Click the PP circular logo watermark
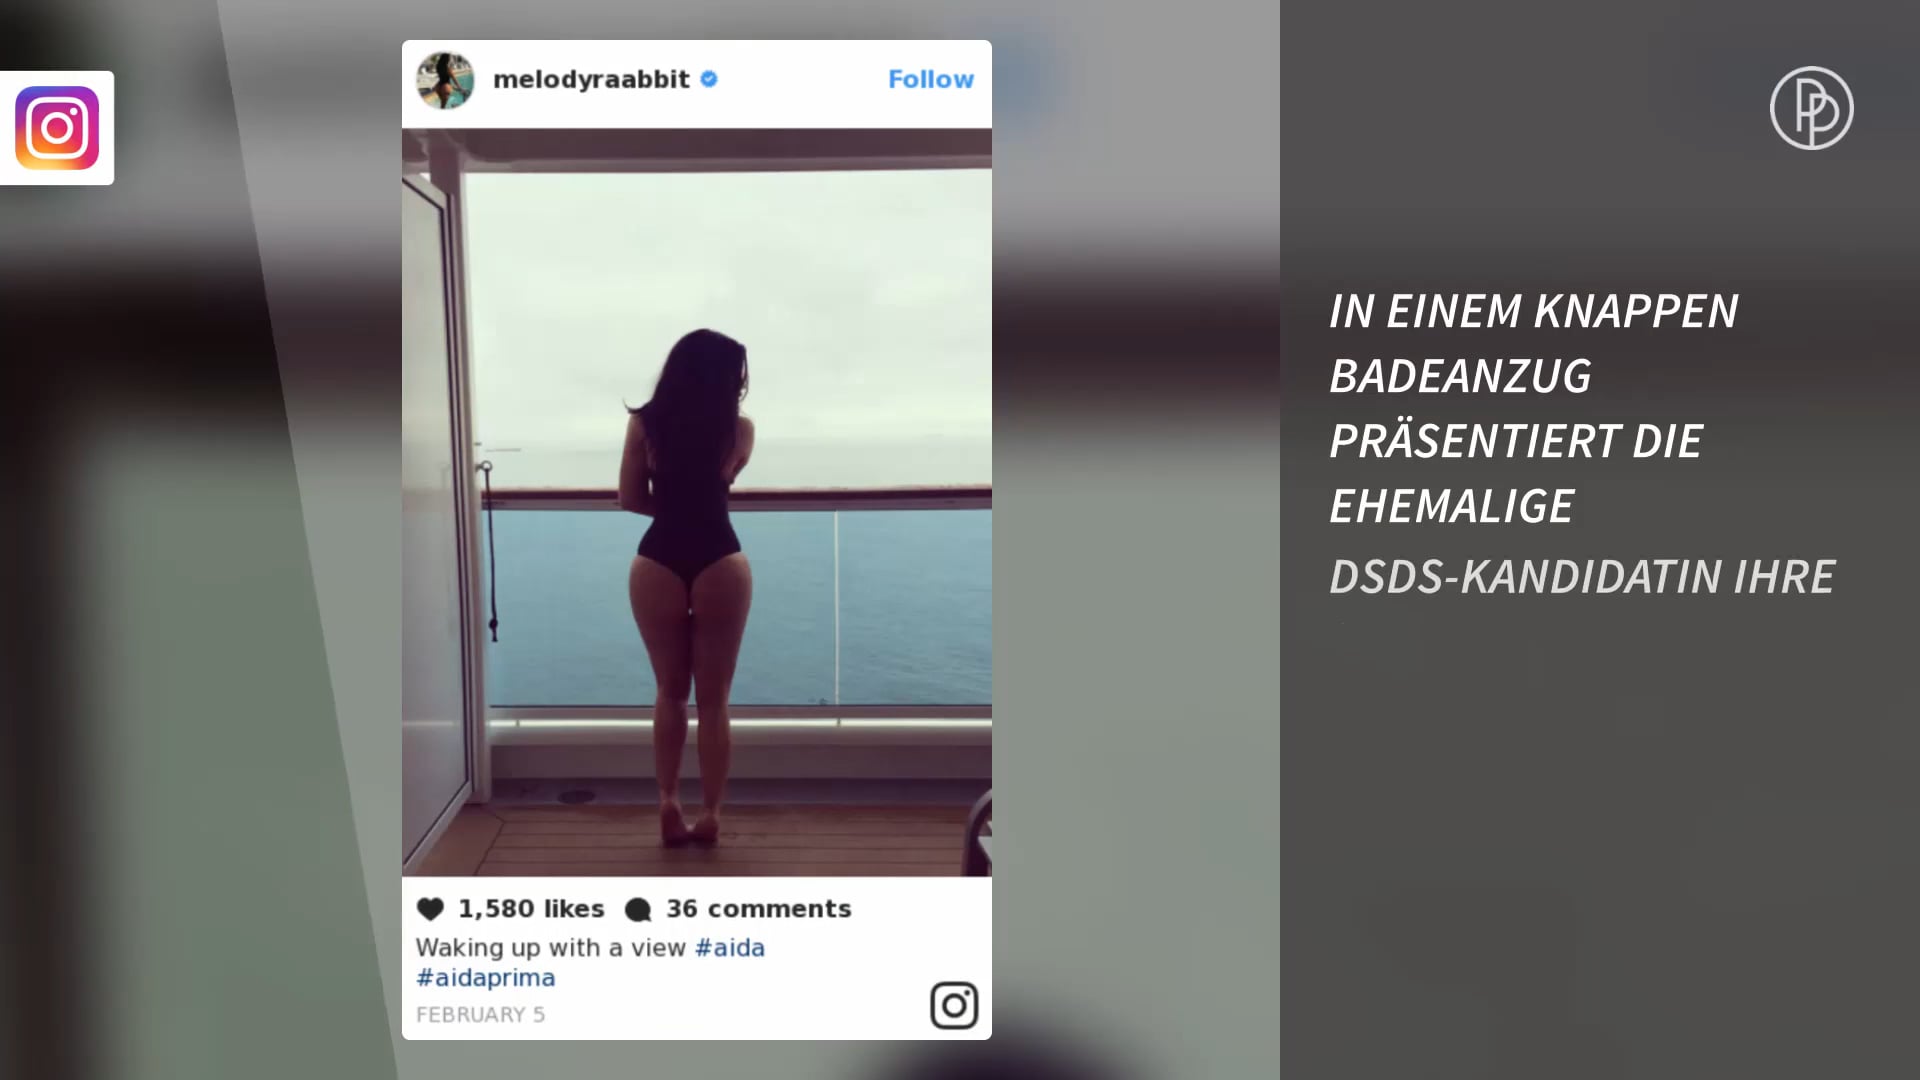Screen dimensions: 1920x1080 [1811, 108]
